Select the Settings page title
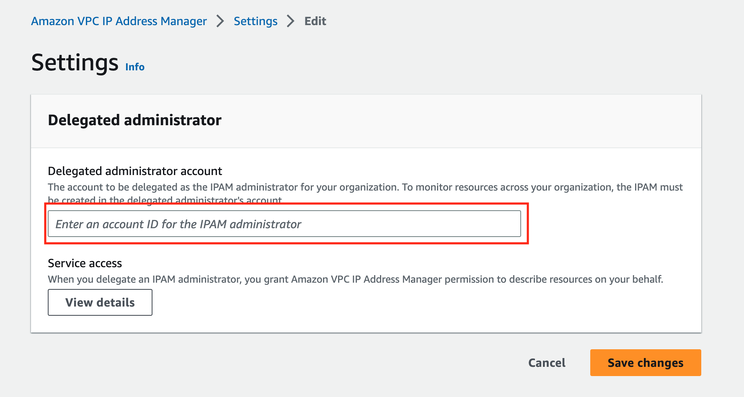The image size is (744, 397). point(74,63)
